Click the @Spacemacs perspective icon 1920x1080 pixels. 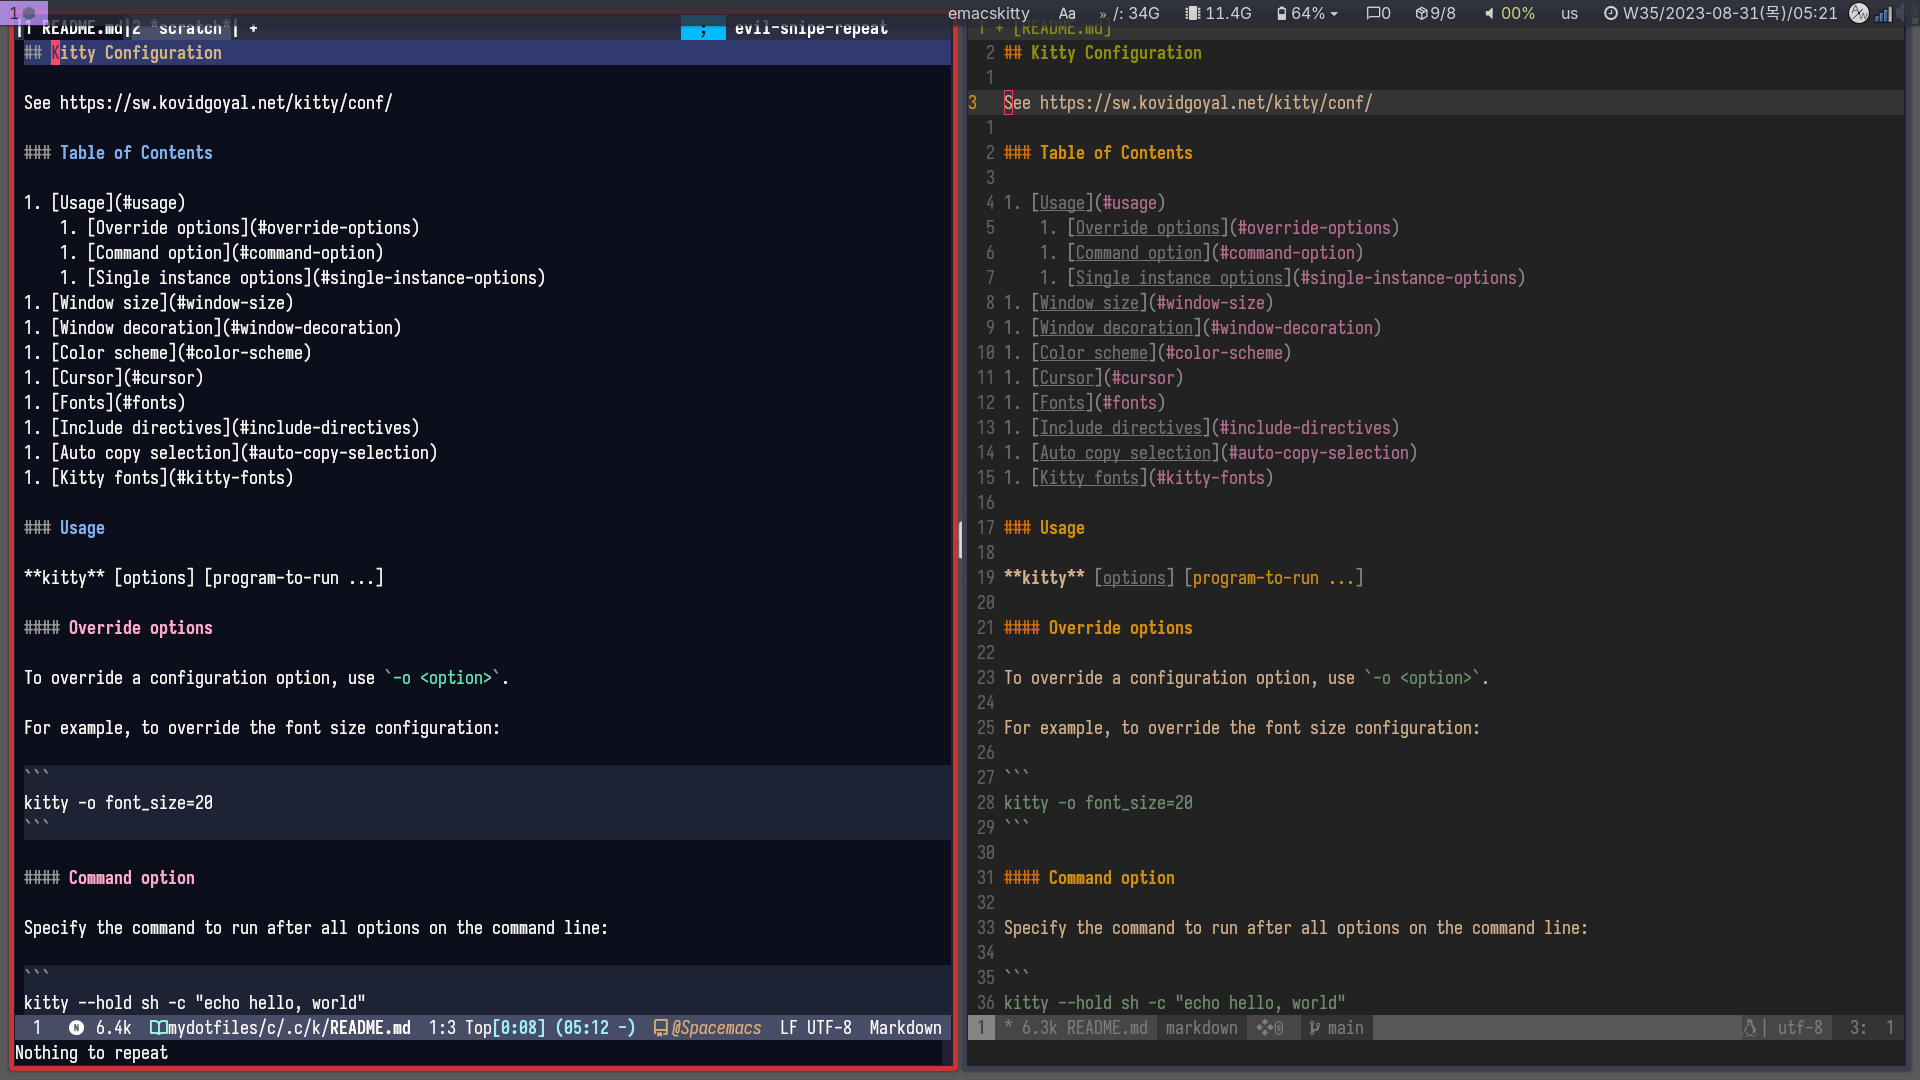tap(660, 1028)
